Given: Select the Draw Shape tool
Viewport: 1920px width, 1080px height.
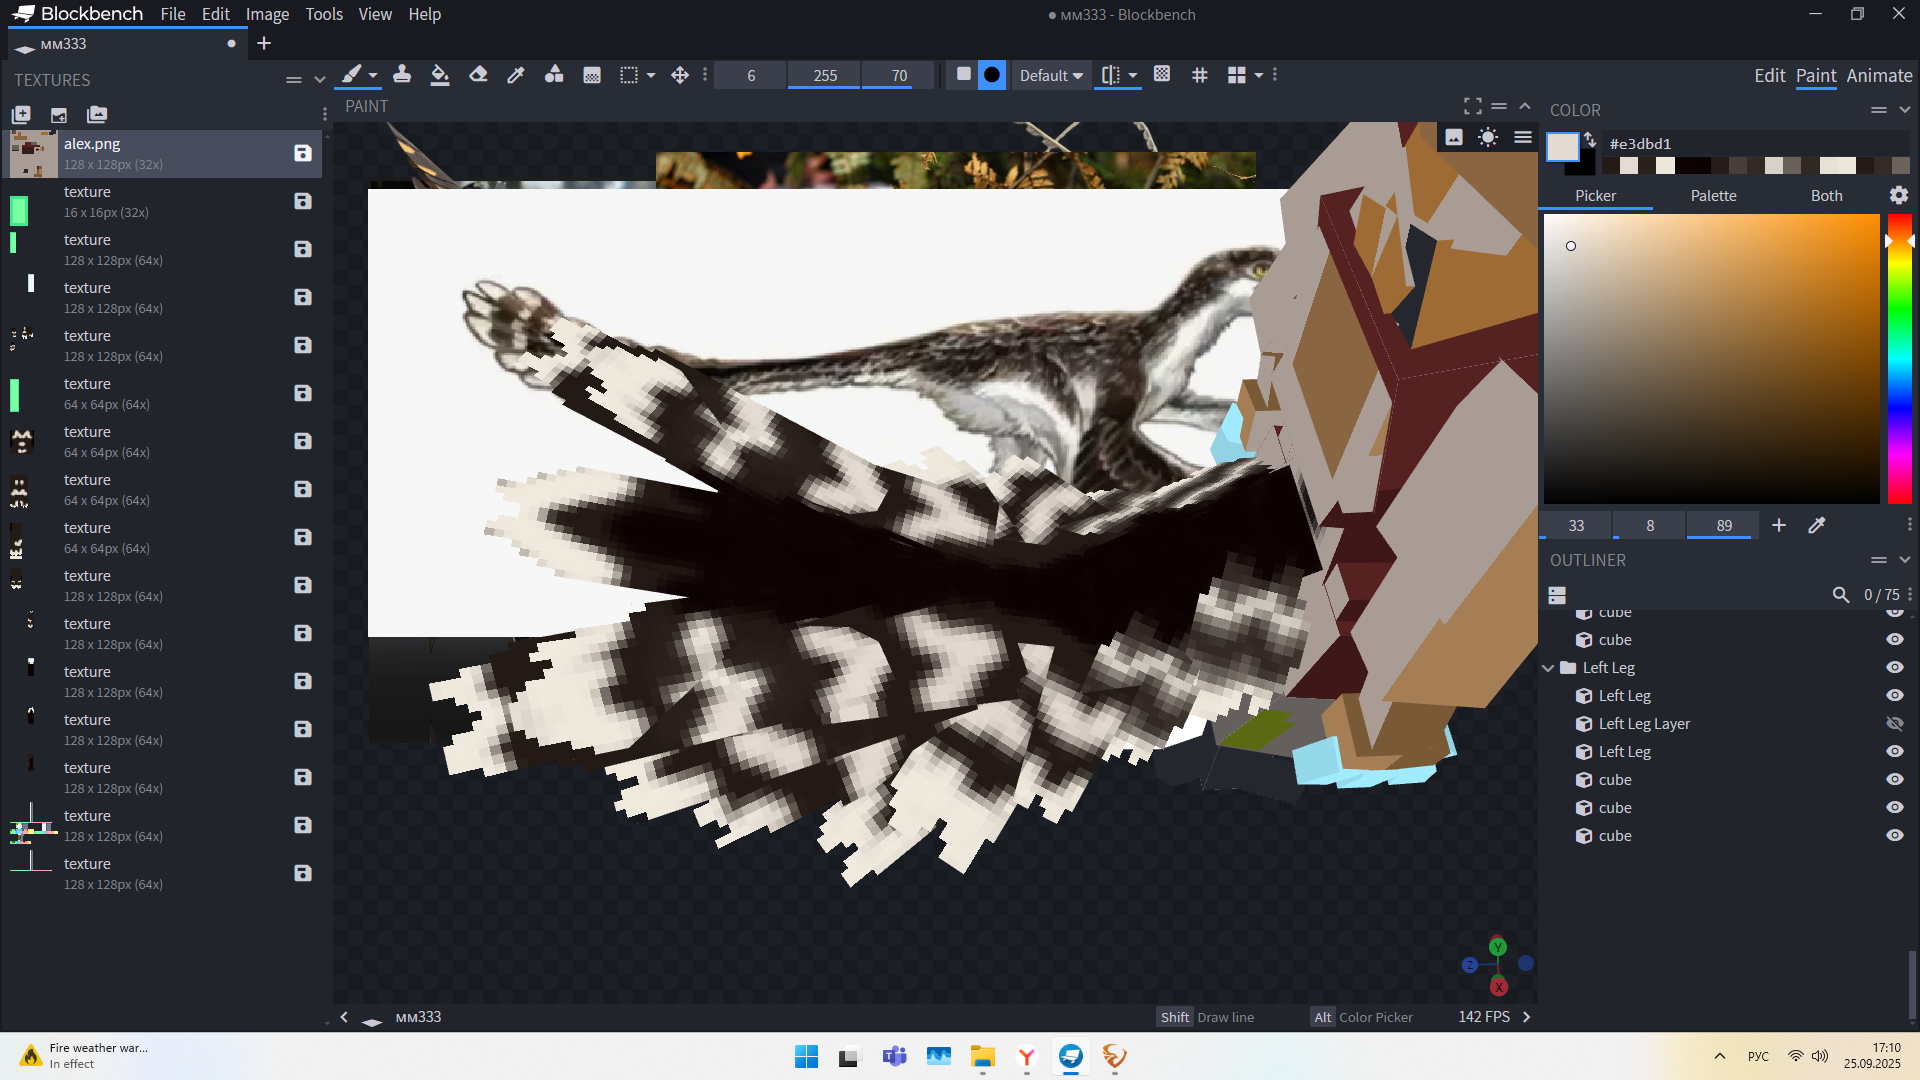Looking at the screenshot, I should click(554, 75).
